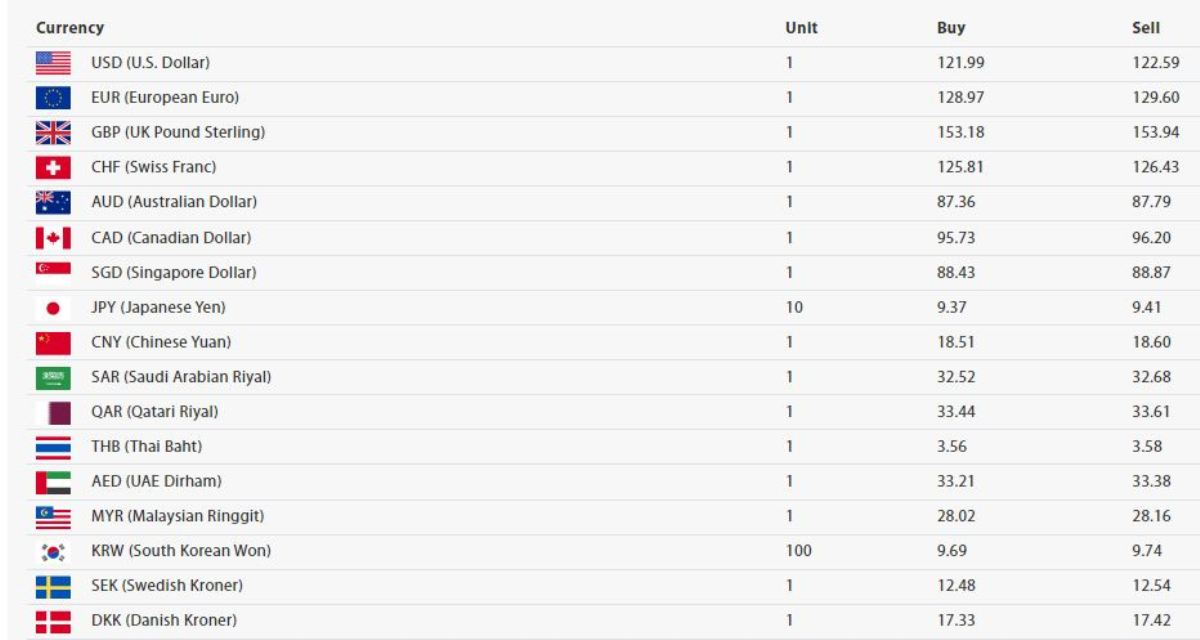Select the SGD (Singapore Dollar) label
Screen dimensions: 1200x640
tap(174, 273)
